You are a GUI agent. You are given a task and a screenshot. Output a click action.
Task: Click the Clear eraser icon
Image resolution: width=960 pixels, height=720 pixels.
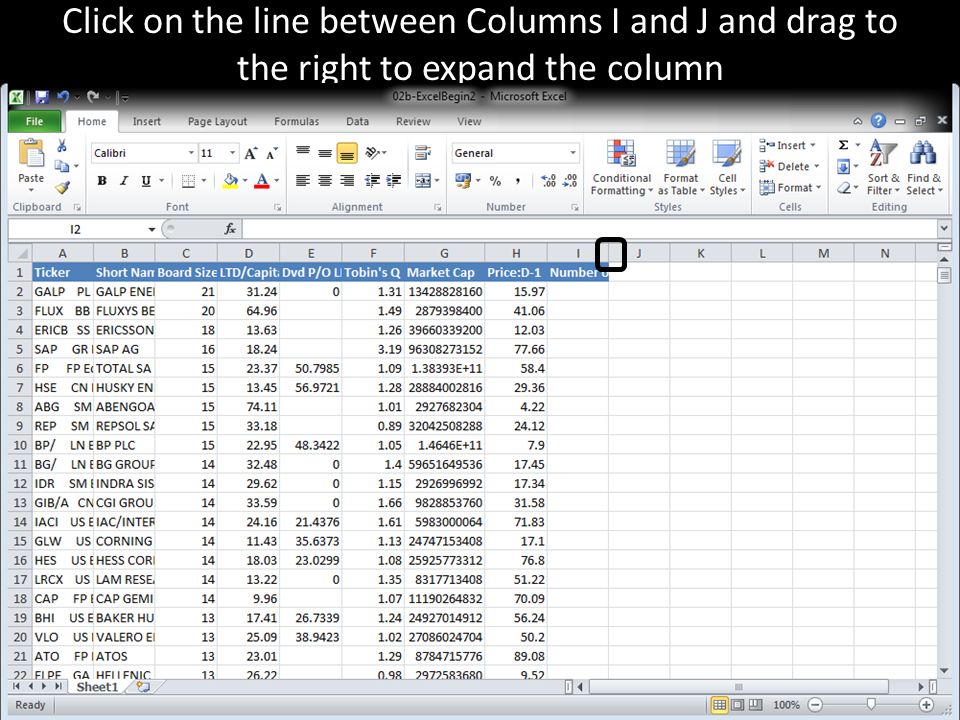click(x=844, y=187)
